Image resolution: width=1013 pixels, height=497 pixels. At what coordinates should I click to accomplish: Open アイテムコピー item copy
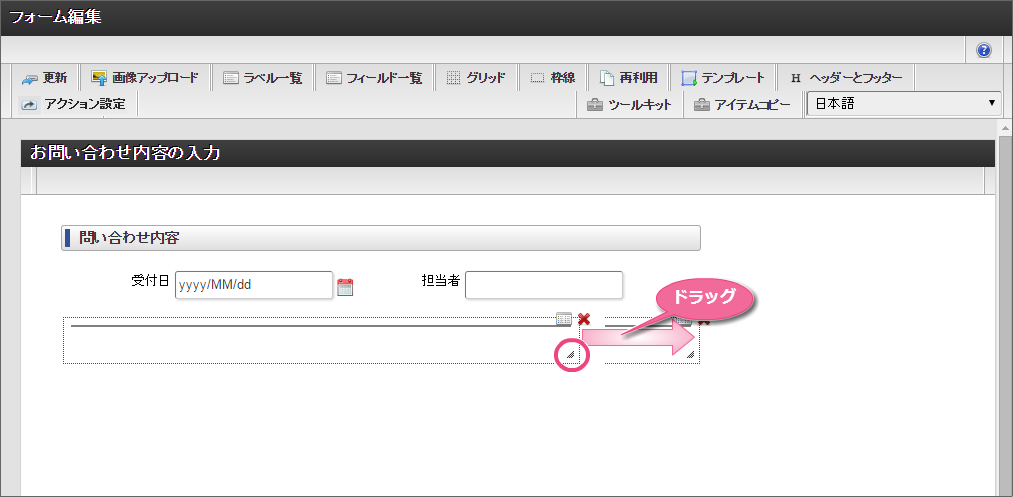click(x=743, y=105)
